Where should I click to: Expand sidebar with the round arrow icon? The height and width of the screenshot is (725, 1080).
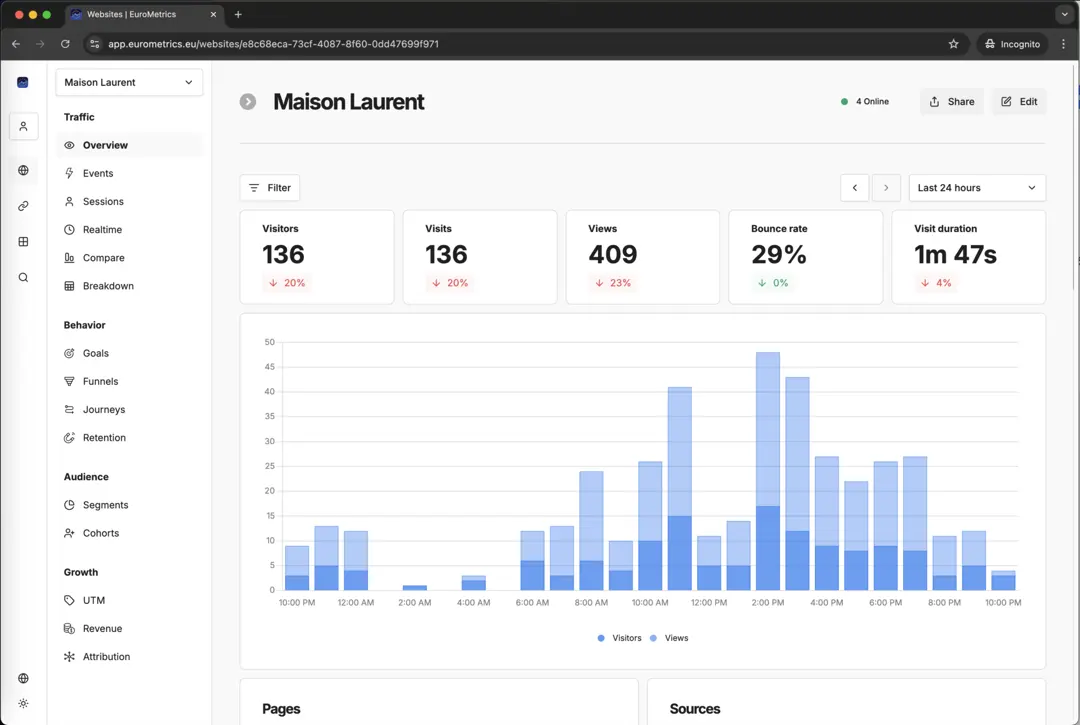(248, 102)
